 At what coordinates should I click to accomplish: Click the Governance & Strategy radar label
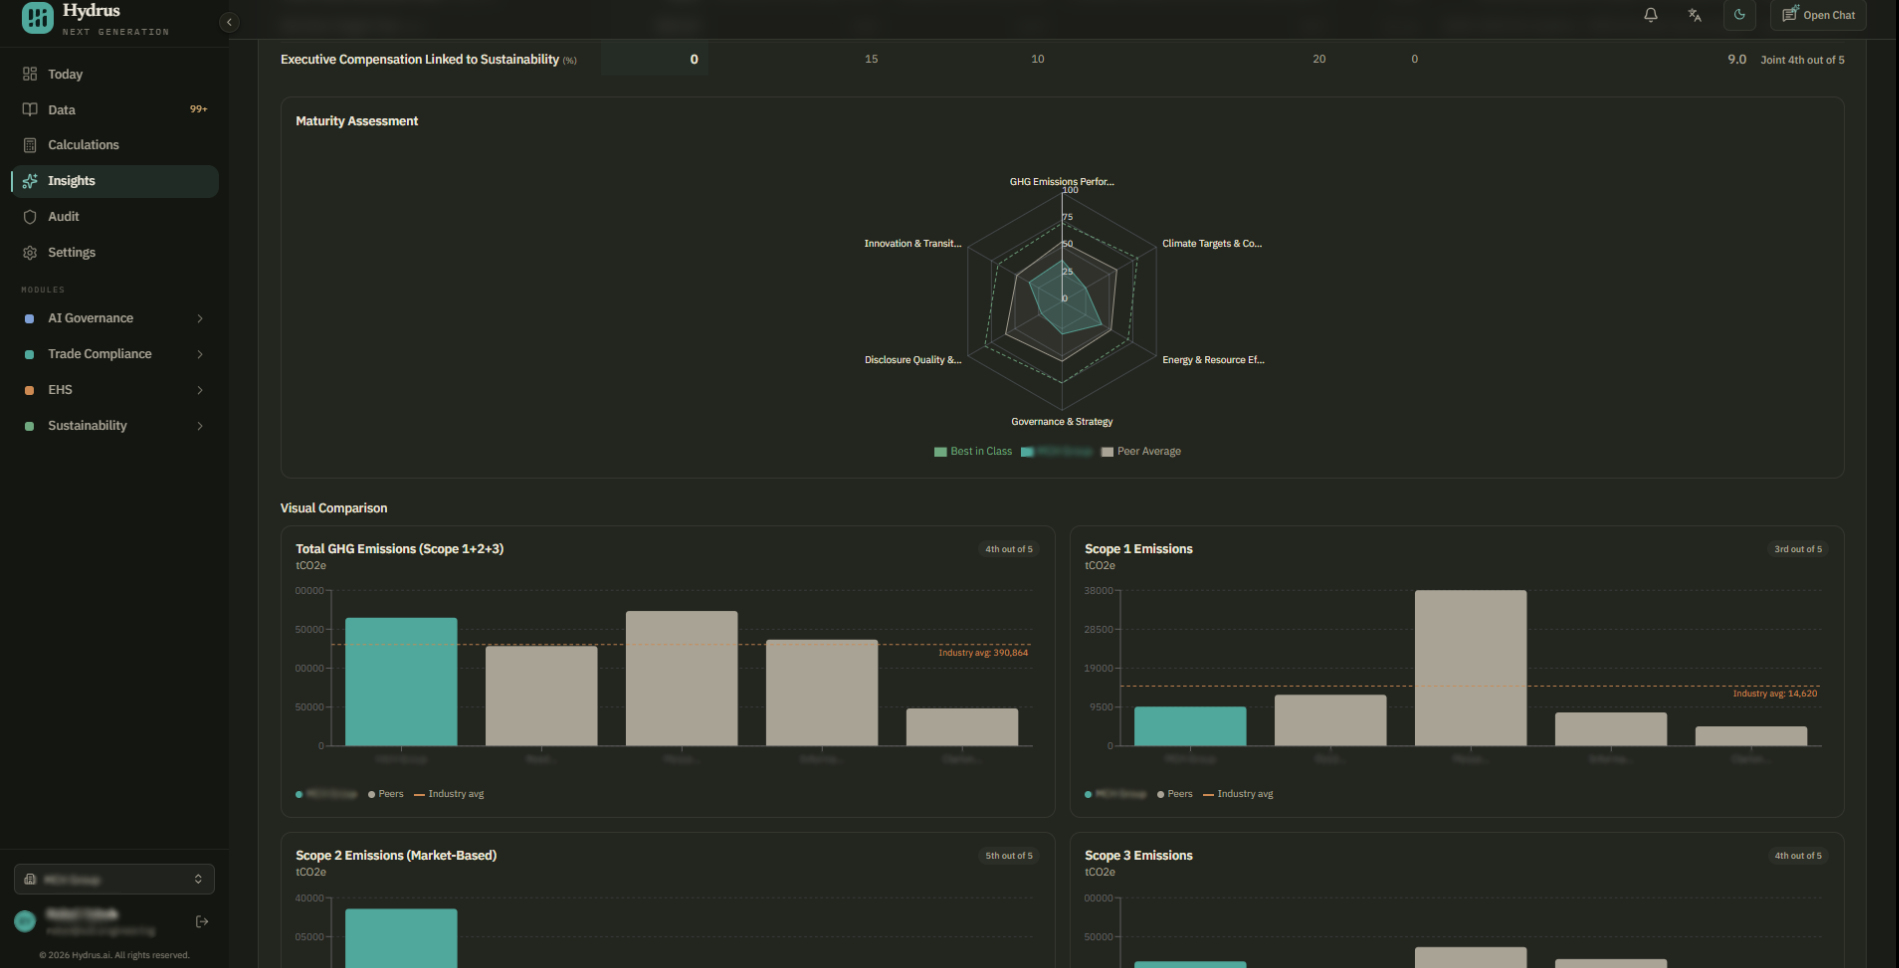(1062, 422)
